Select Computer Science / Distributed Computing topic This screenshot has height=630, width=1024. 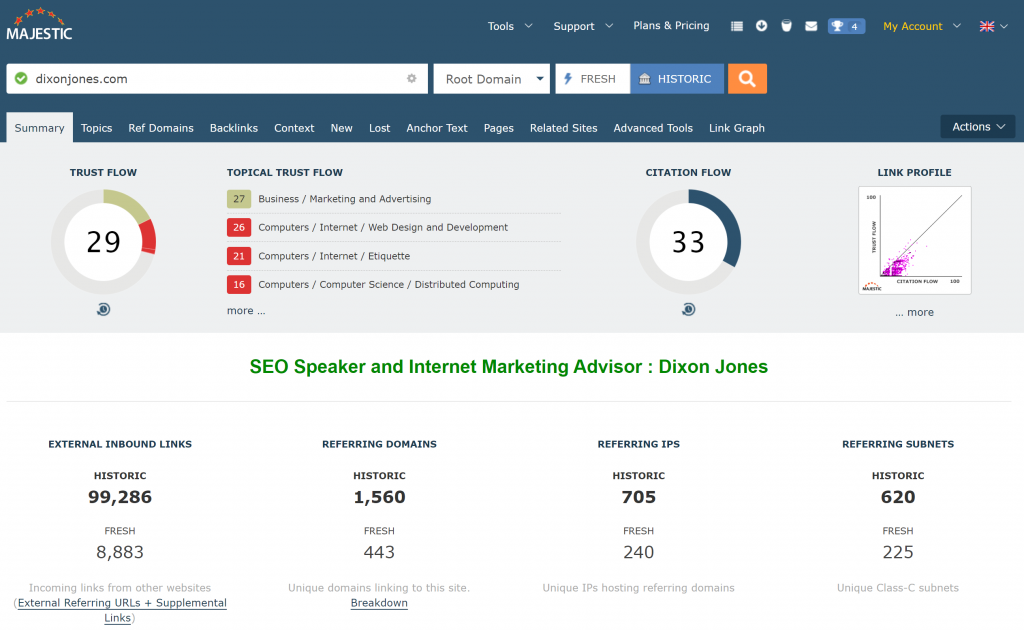(389, 285)
